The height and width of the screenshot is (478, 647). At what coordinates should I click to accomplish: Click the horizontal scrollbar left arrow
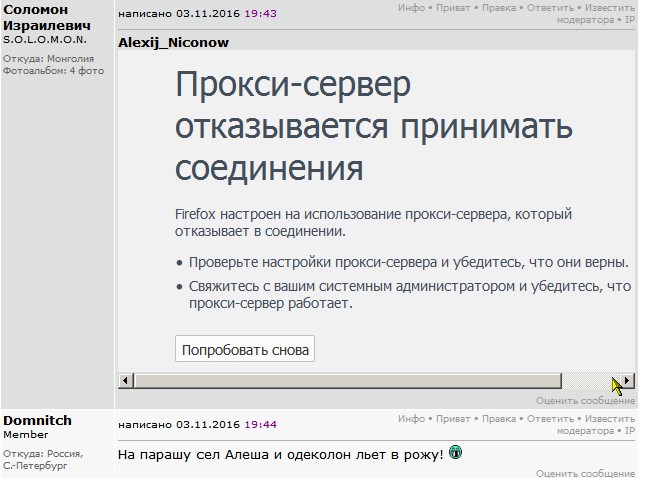pyautogui.click(x=126, y=380)
